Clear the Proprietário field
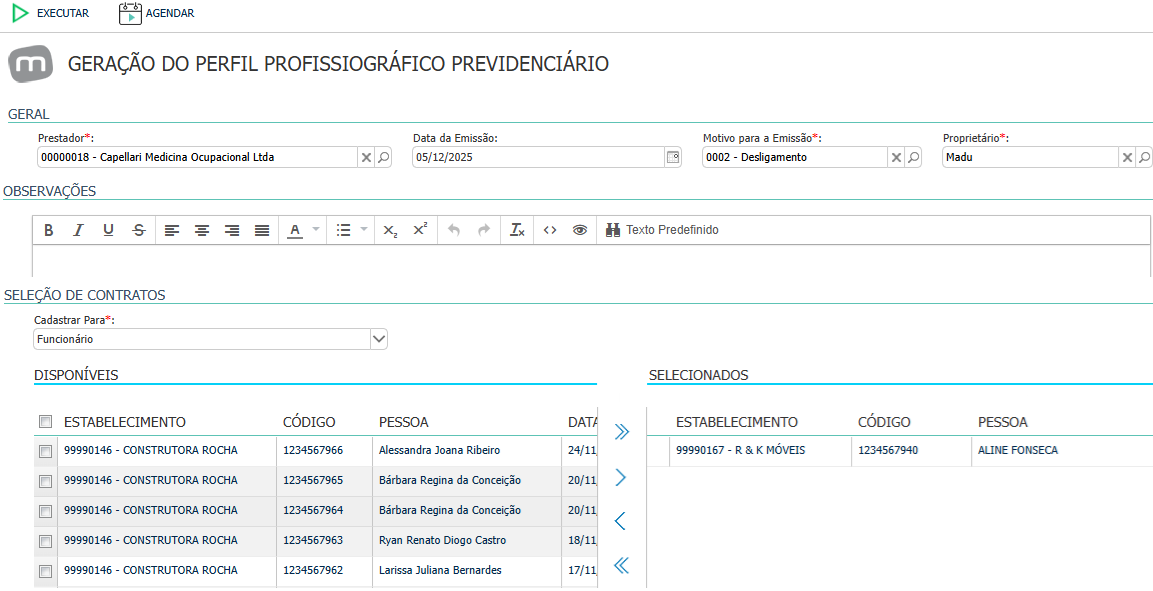 point(1127,157)
